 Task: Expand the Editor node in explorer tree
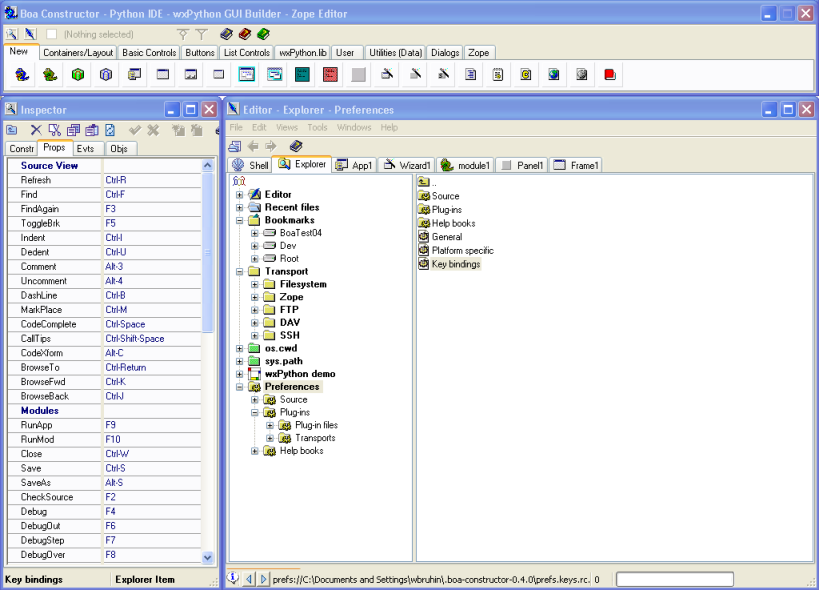(x=240, y=194)
